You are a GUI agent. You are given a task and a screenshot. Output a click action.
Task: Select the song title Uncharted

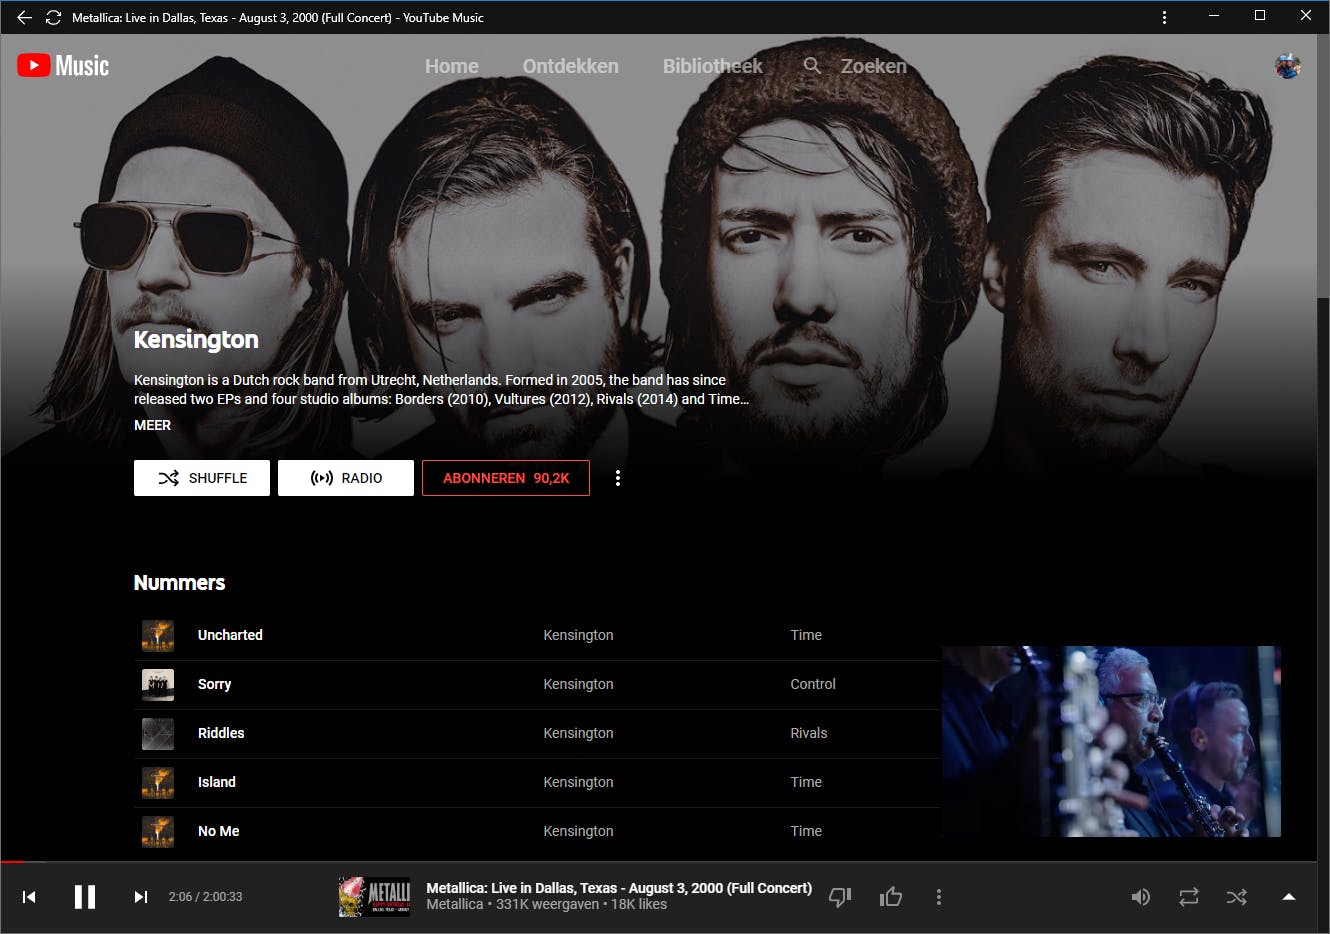point(230,635)
